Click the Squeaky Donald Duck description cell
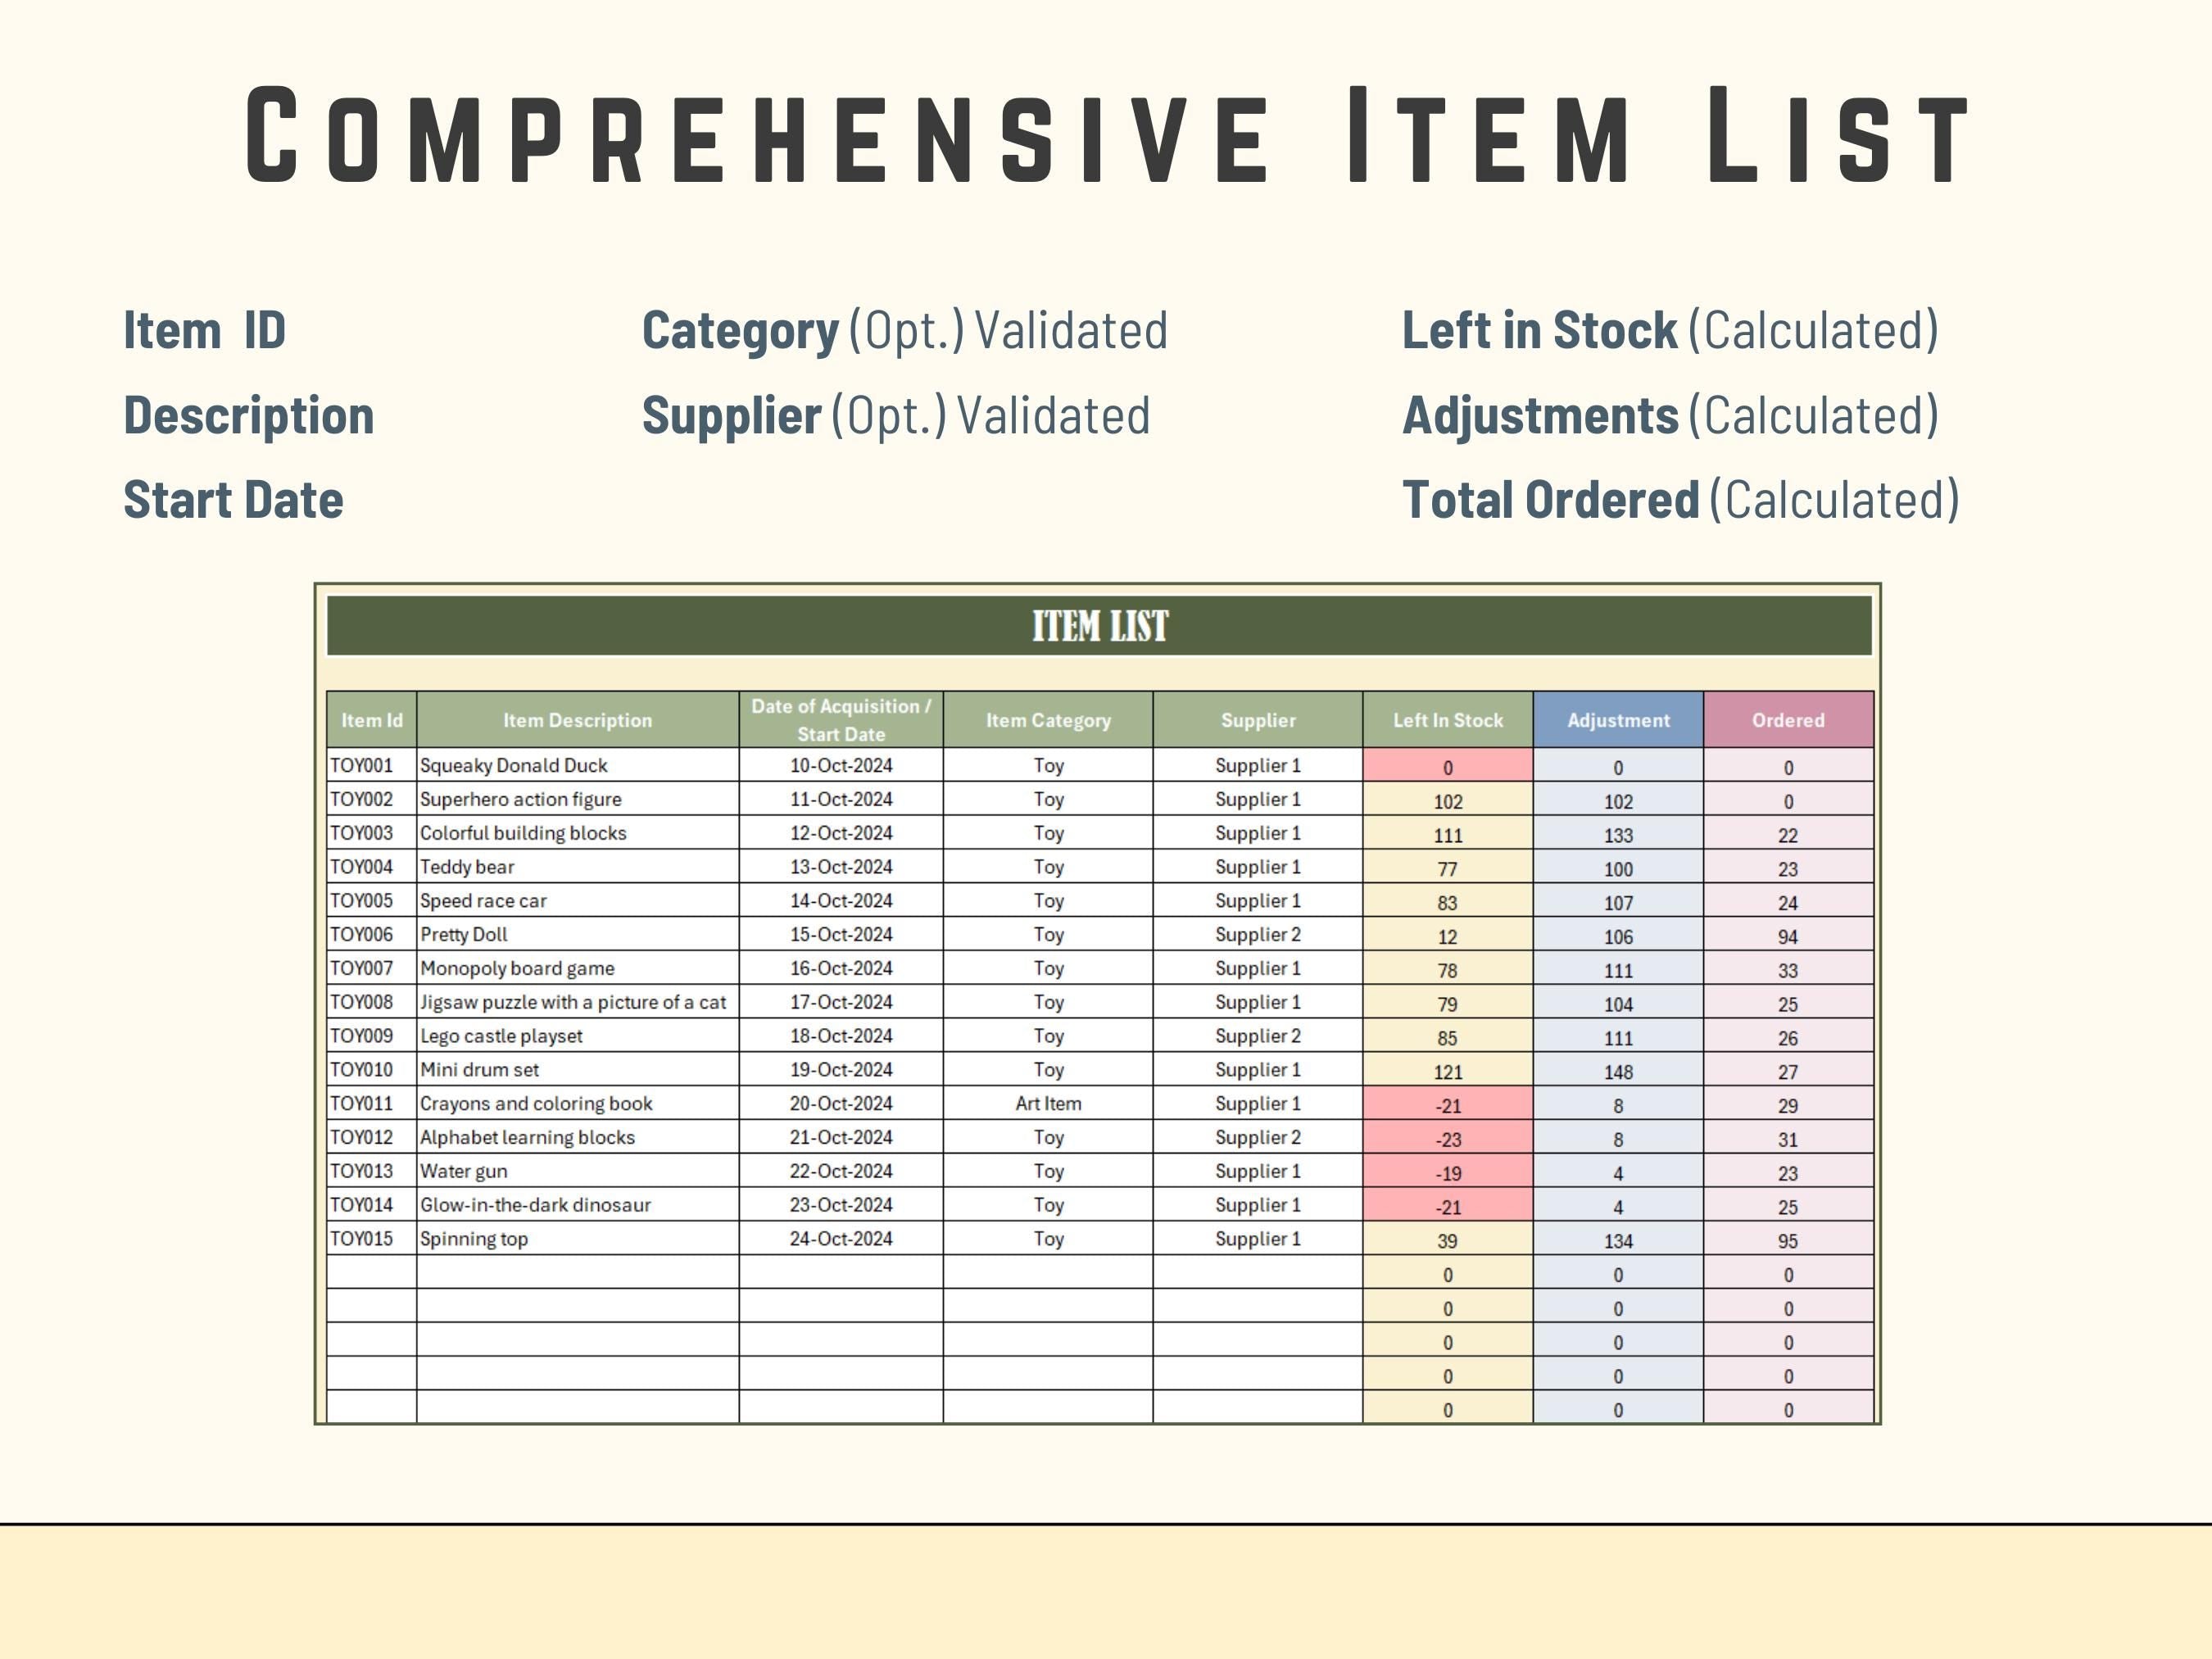Screen dimensions: 2212x1659 (514, 766)
